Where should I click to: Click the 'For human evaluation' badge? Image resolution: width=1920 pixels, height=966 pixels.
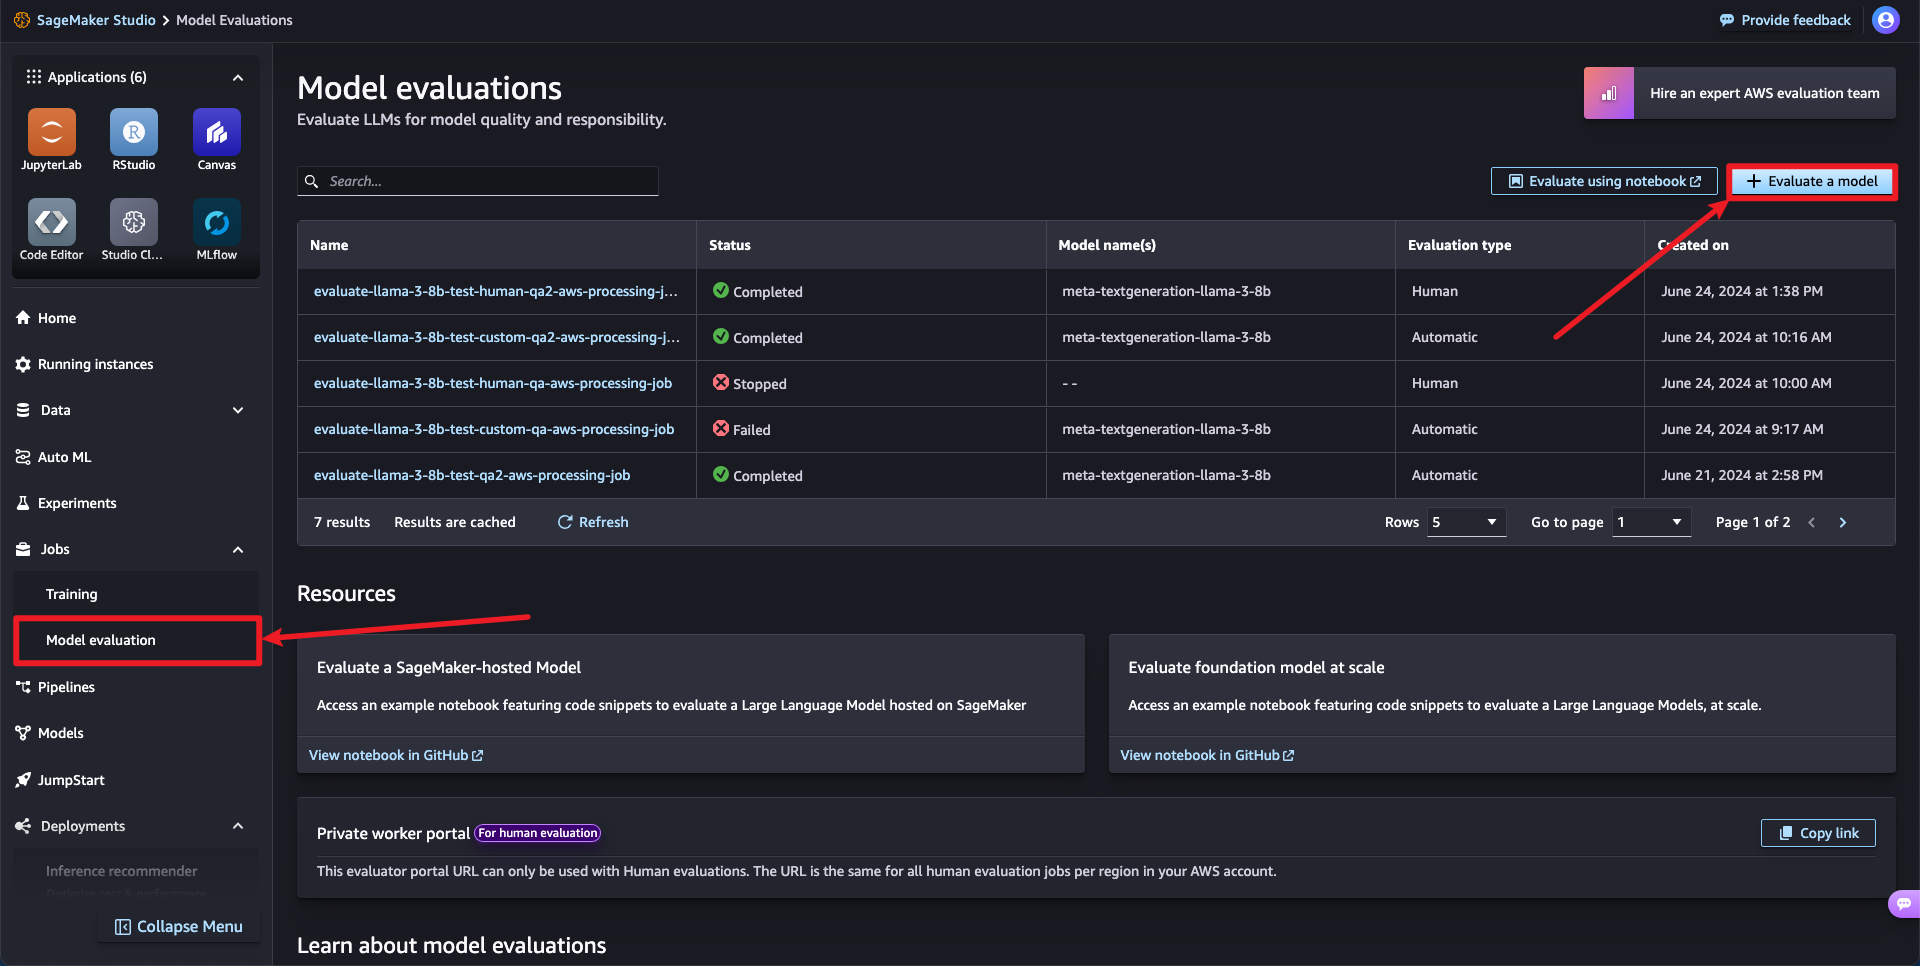(538, 833)
